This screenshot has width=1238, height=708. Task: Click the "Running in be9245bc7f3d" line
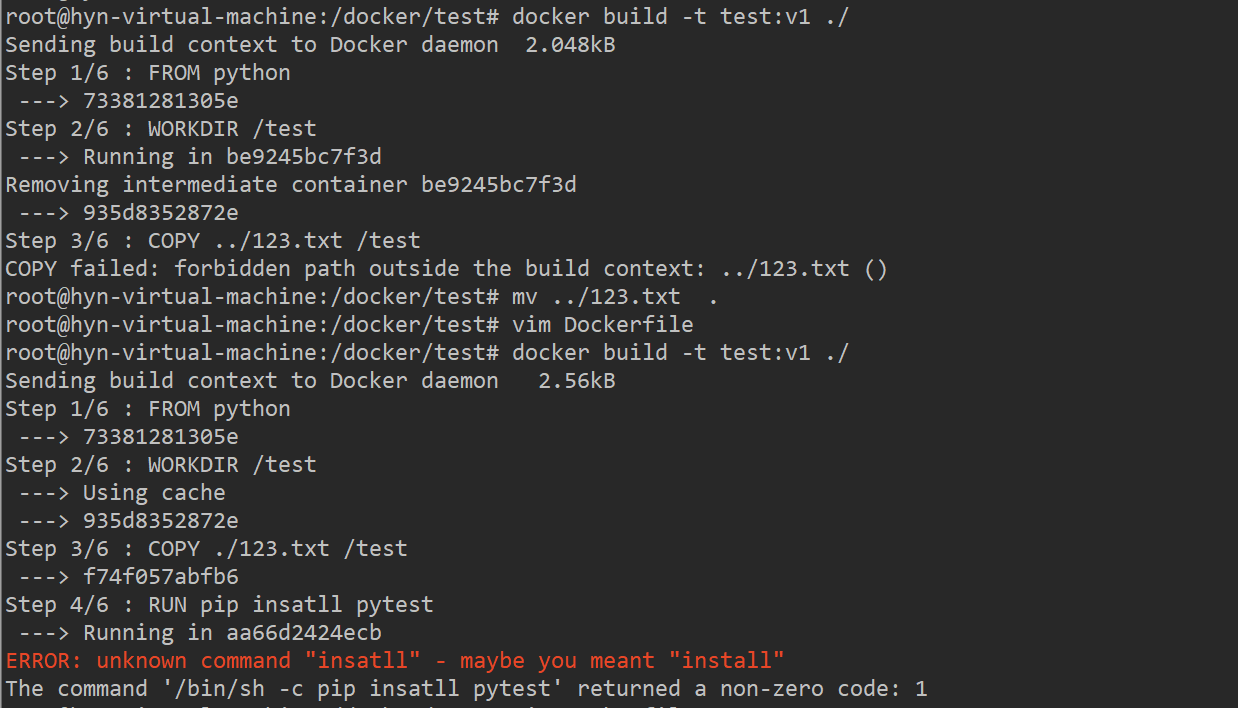[x=231, y=157]
